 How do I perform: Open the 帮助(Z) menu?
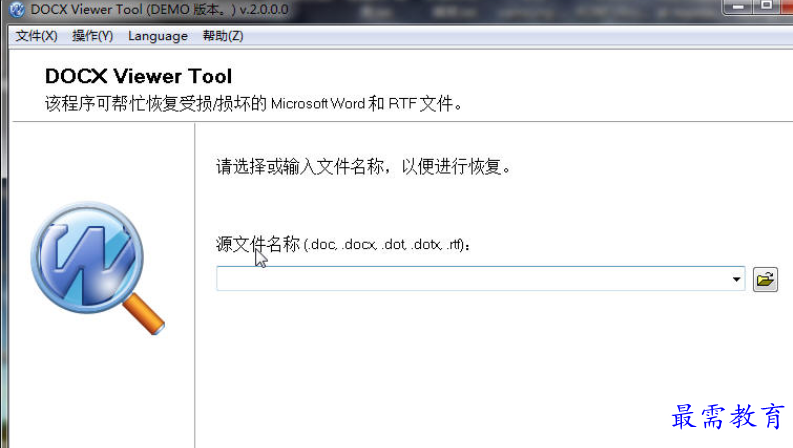223,36
